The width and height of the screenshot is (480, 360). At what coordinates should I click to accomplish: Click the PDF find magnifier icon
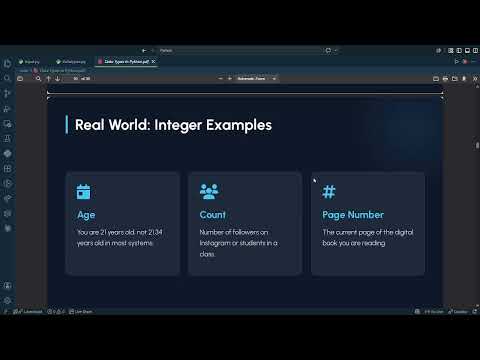click(39, 79)
